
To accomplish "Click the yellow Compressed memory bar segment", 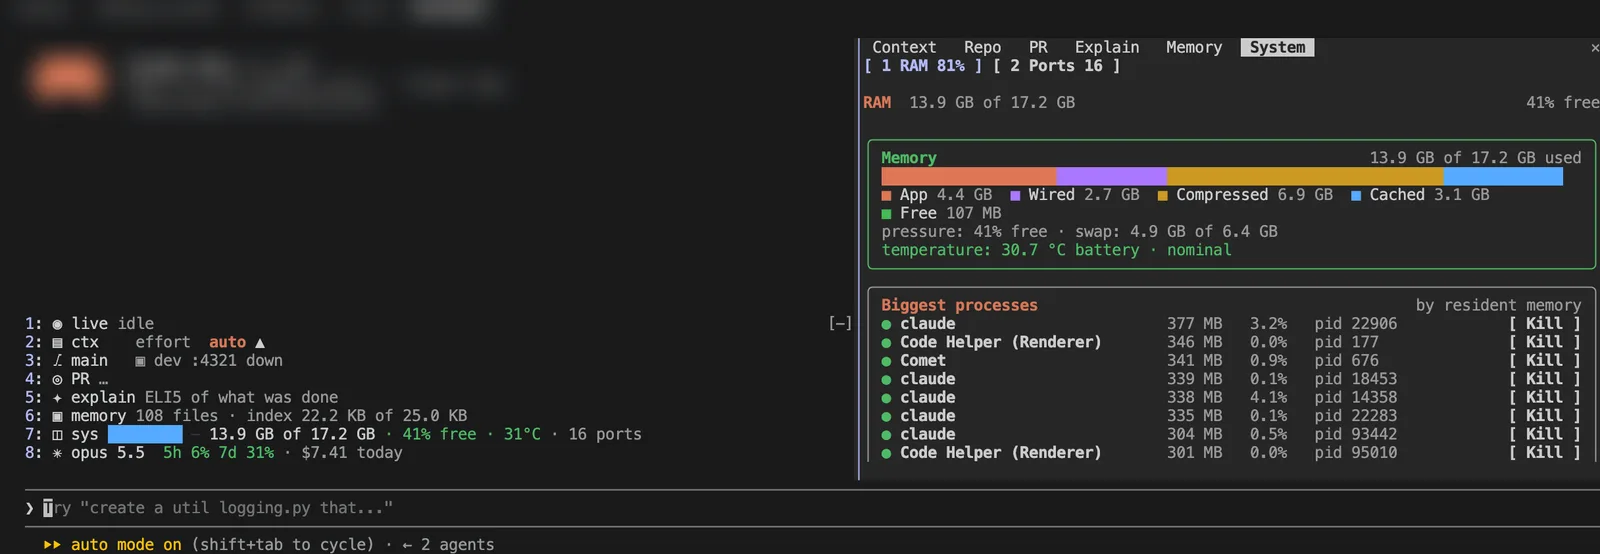I will pyautogui.click(x=1305, y=176).
